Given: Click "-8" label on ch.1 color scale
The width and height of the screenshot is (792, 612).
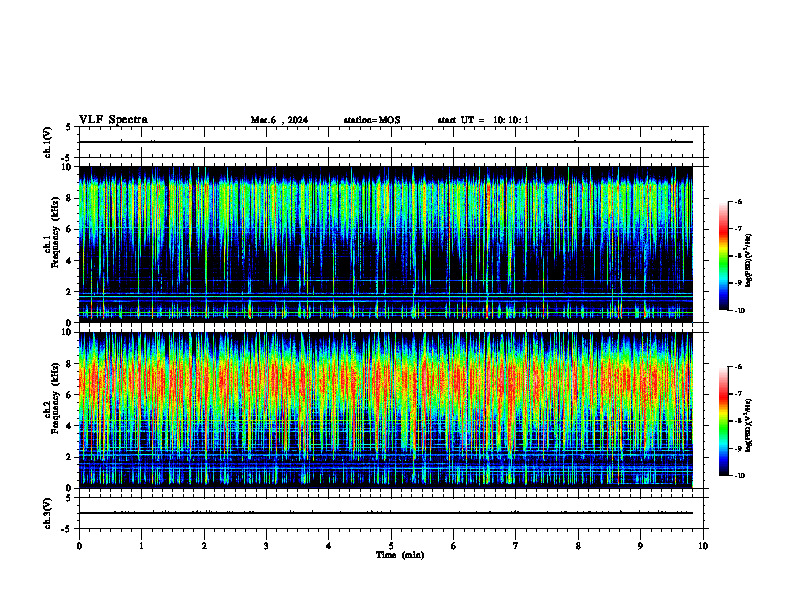Looking at the screenshot, I should pos(739,256).
